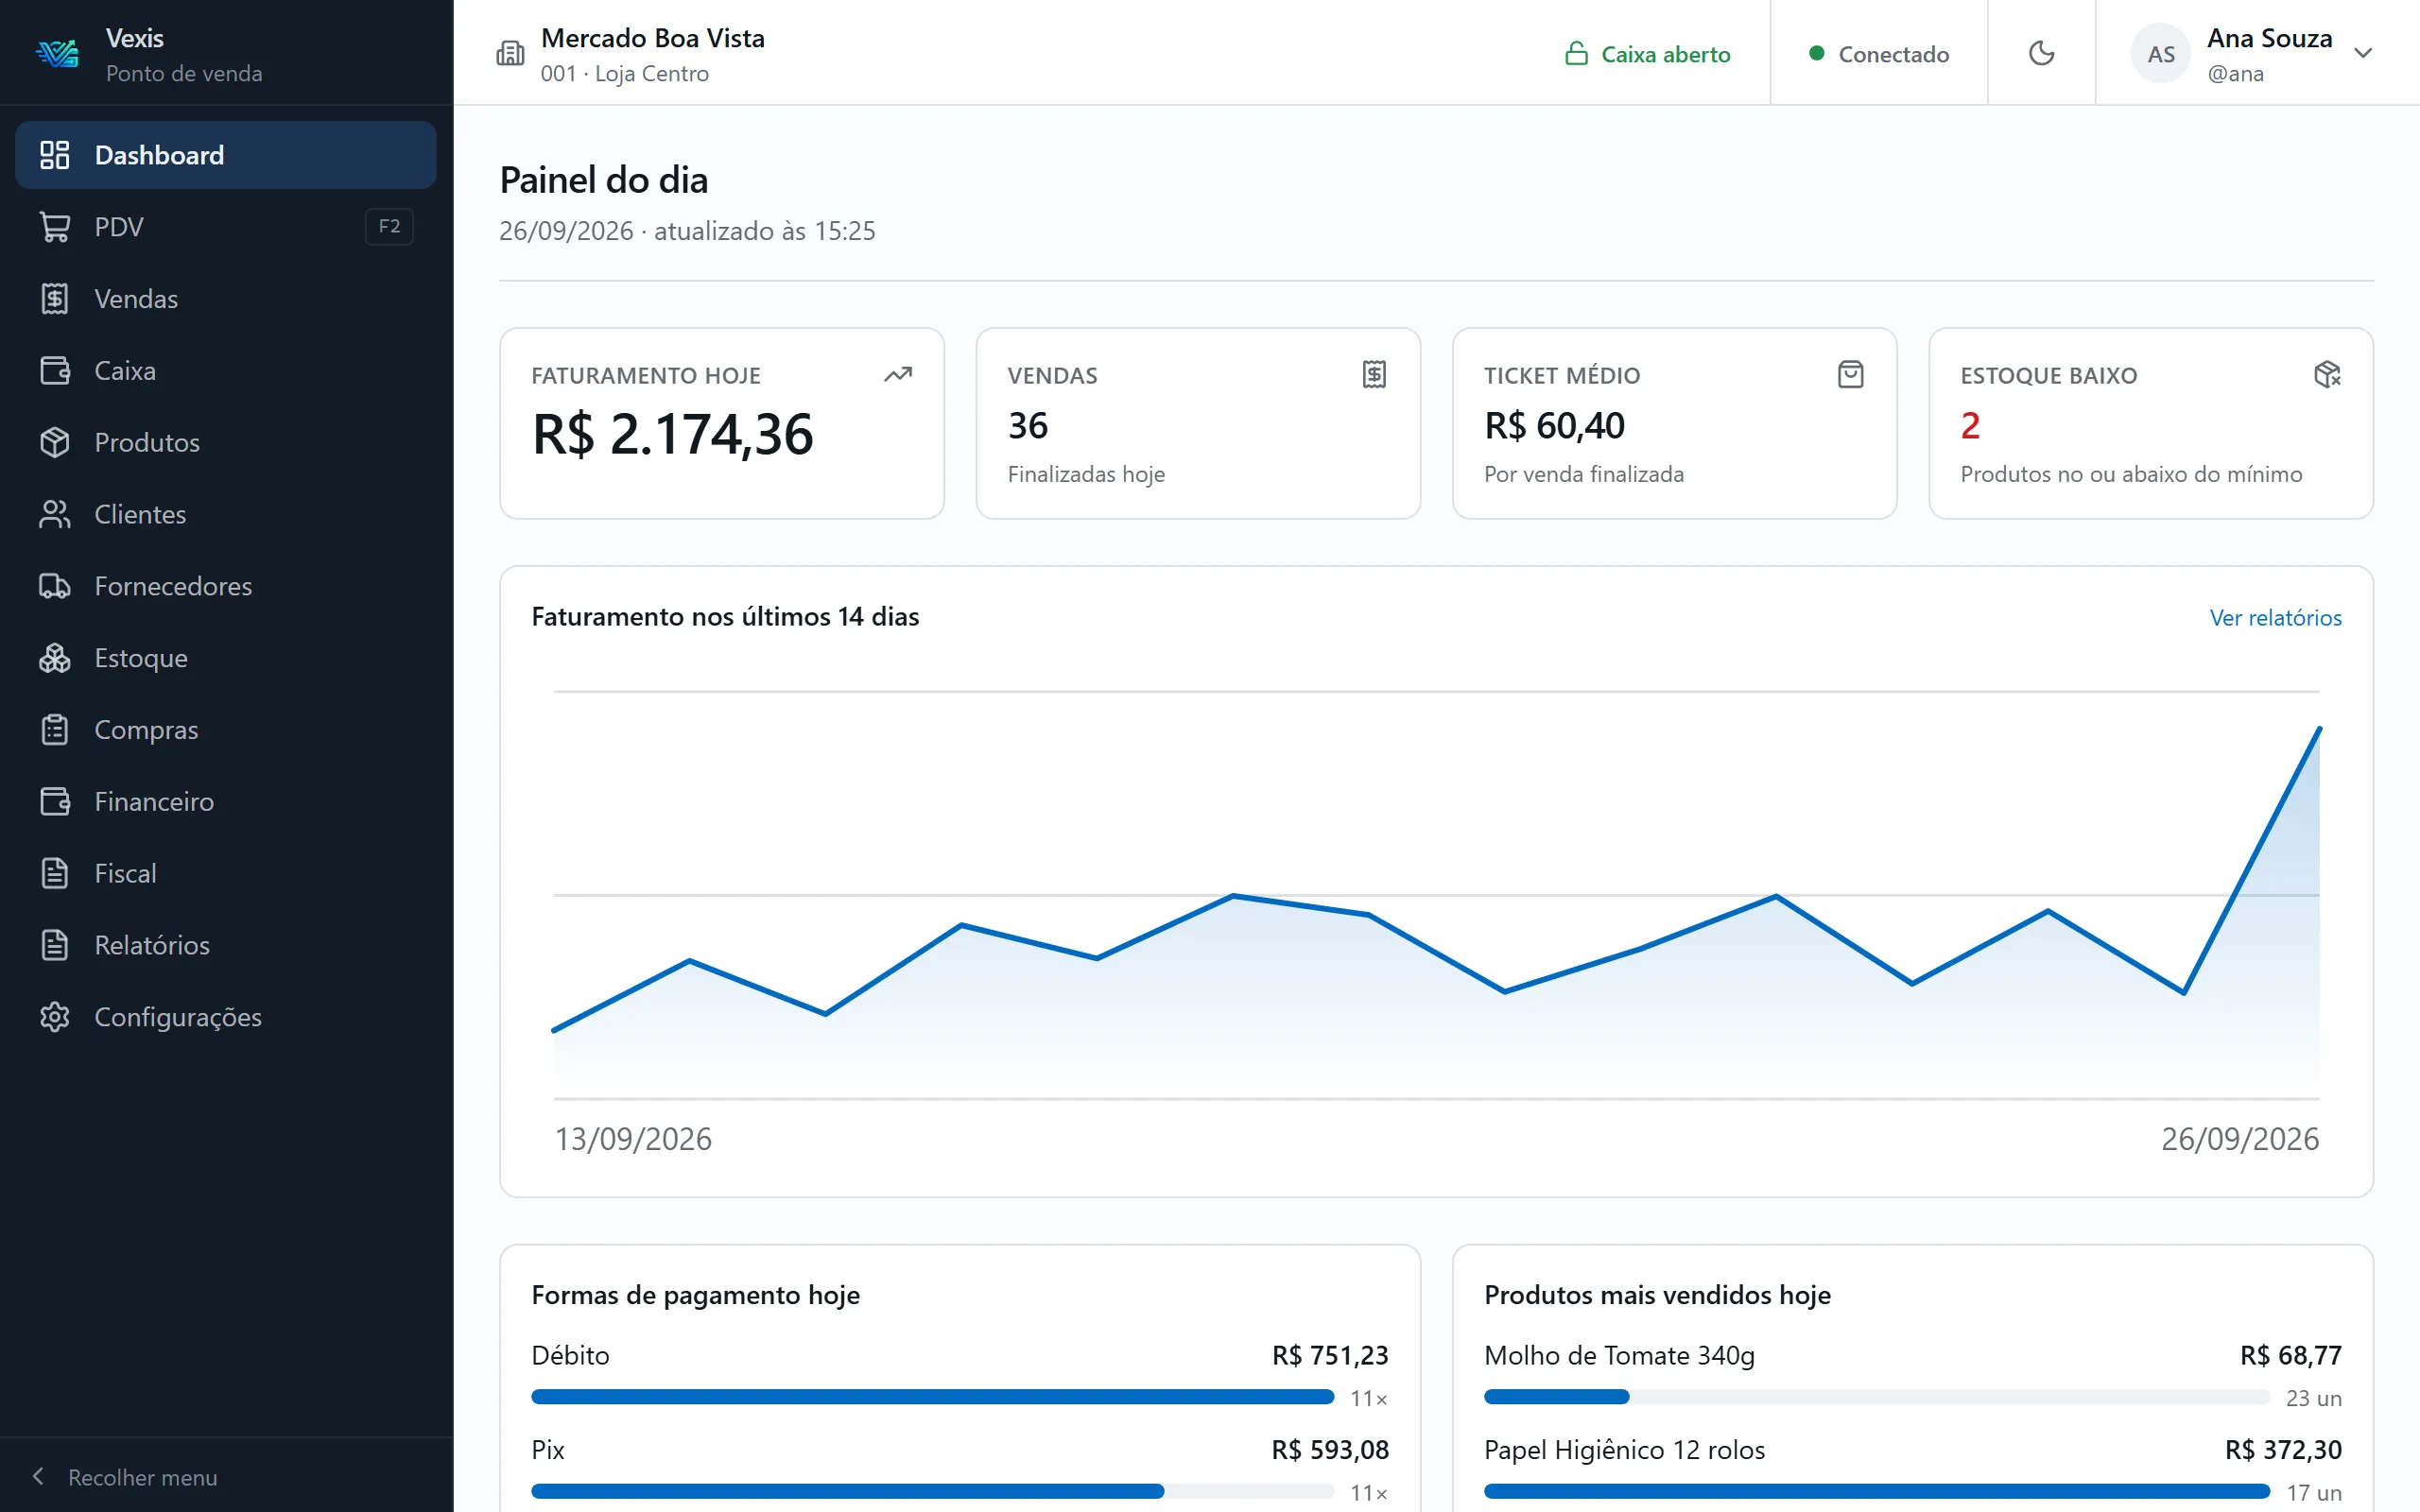Navigate to Fiscal
The height and width of the screenshot is (1512, 2420).
tap(226, 873)
